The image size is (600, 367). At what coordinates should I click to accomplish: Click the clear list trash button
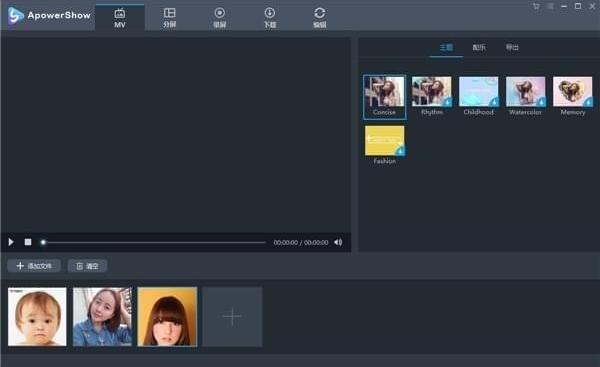(87, 266)
